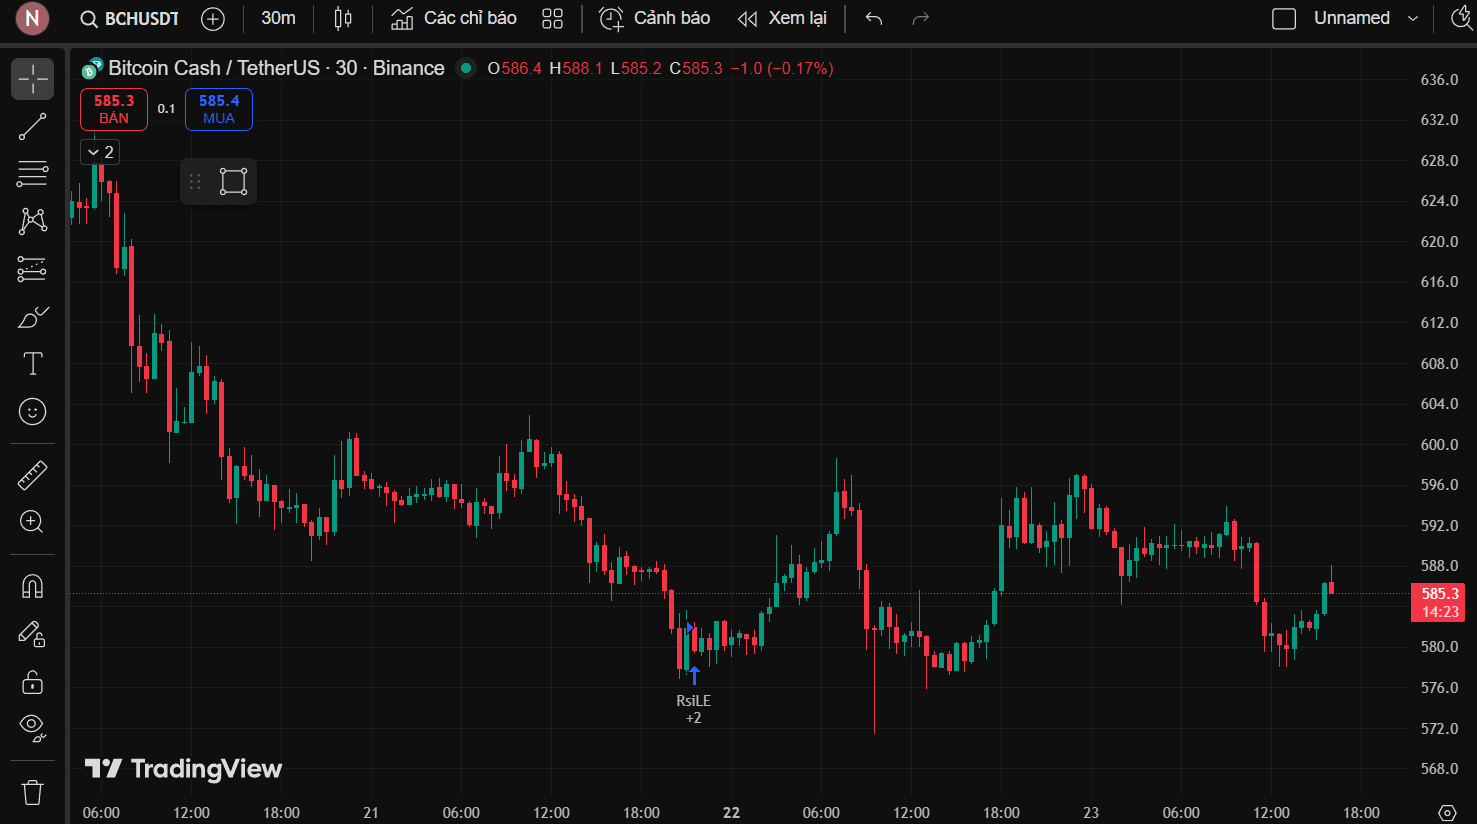Undo the last chart action
Image resolution: width=1477 pixels, height=824 pixels.
874,19
